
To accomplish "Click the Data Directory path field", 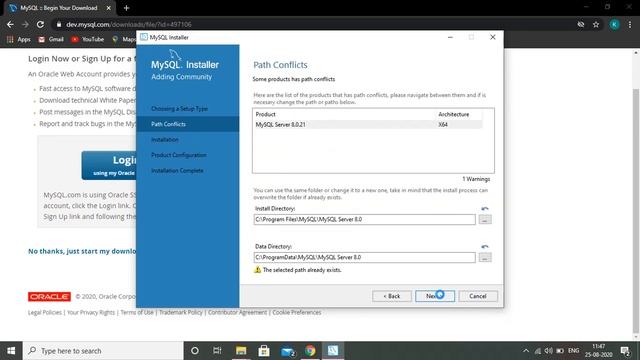I will click(364, 258).
